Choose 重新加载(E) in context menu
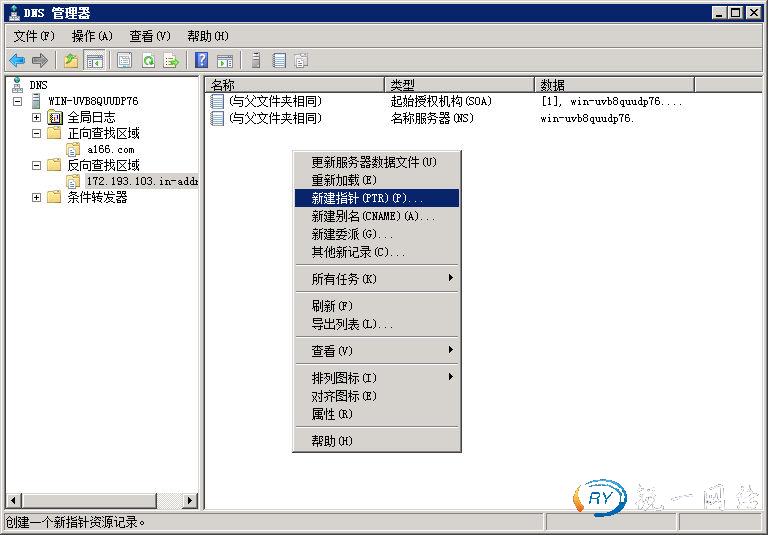Viewport: 768px width, 535px height. point(377,180)
